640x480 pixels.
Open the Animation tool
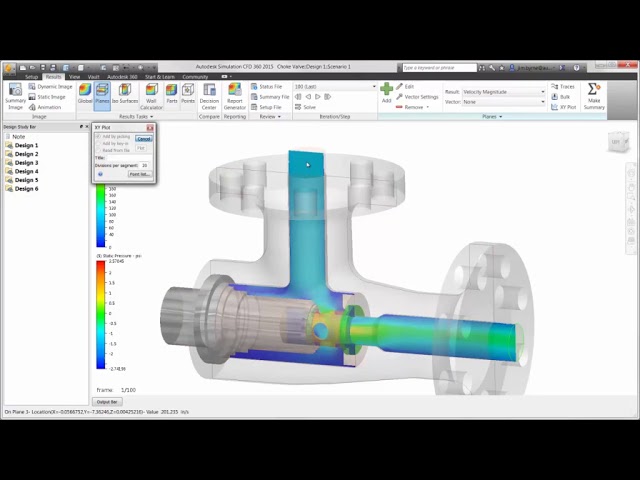pyautogui.click(x=45, y=107)
